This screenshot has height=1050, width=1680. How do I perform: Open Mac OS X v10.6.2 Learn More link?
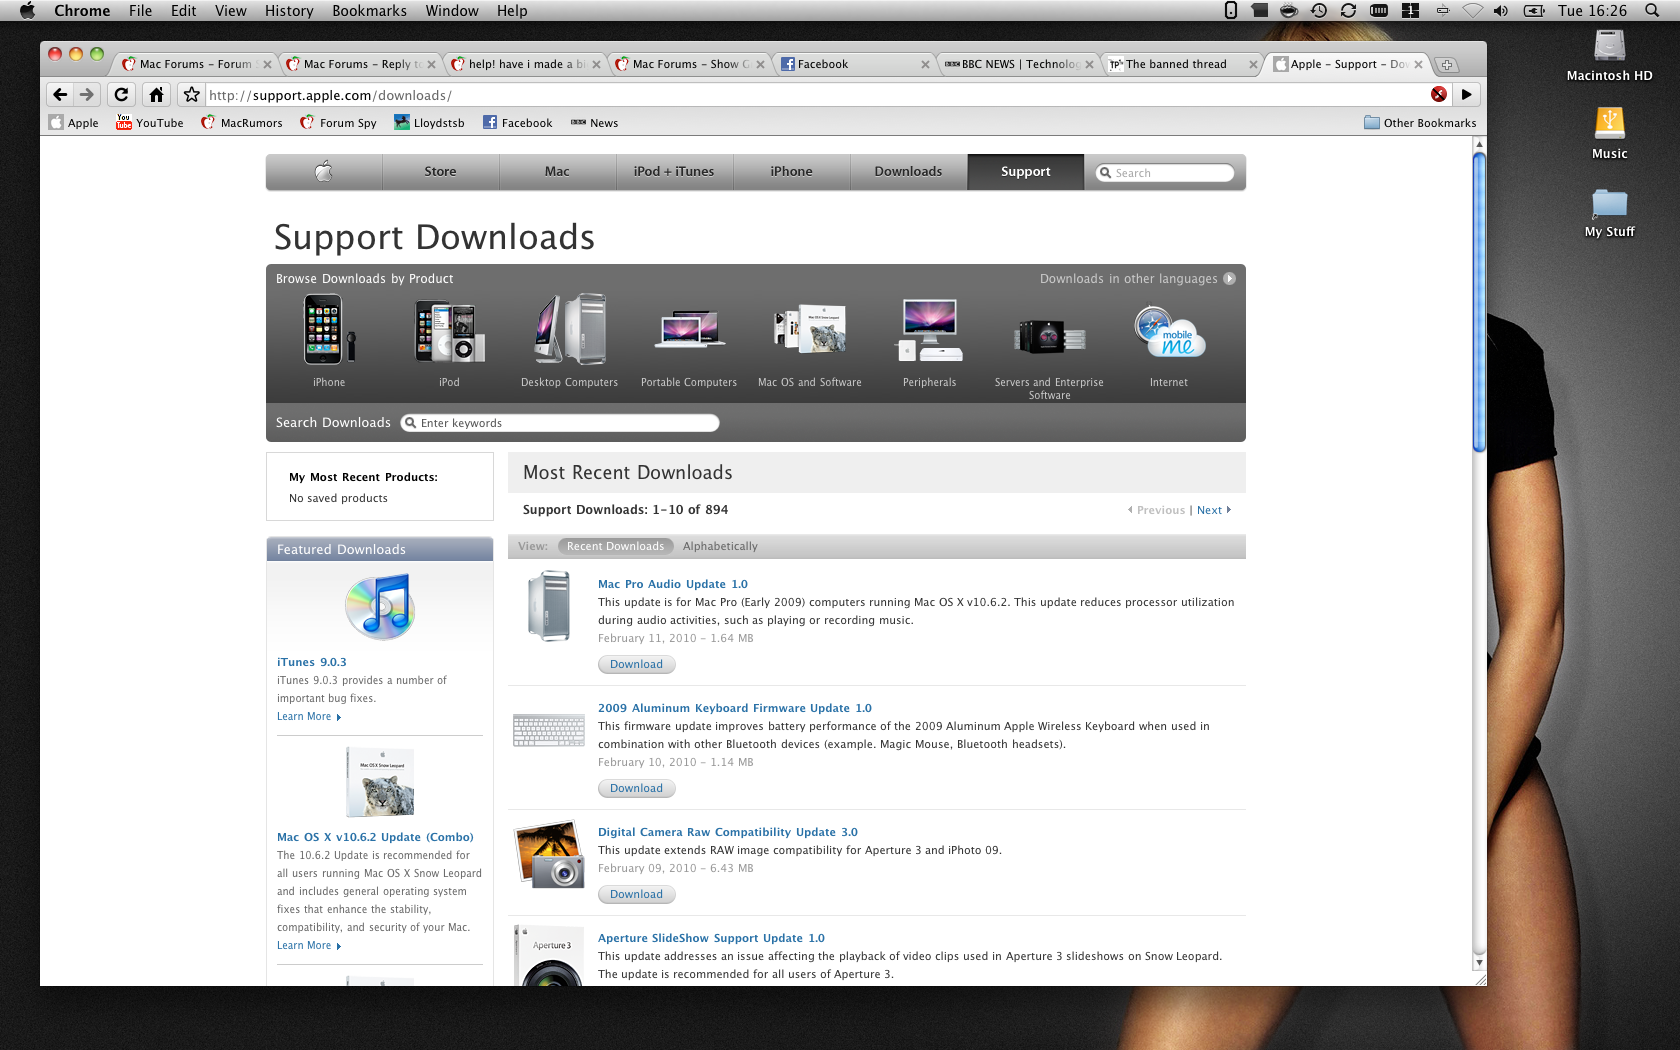point(308,946)
